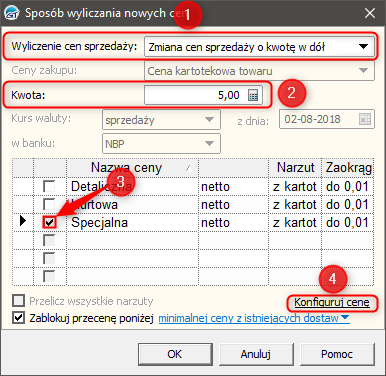Disable Zablokuj przecenę poniżej checkbox
Screen dimensions: 386x376
(x=18, y=318)
